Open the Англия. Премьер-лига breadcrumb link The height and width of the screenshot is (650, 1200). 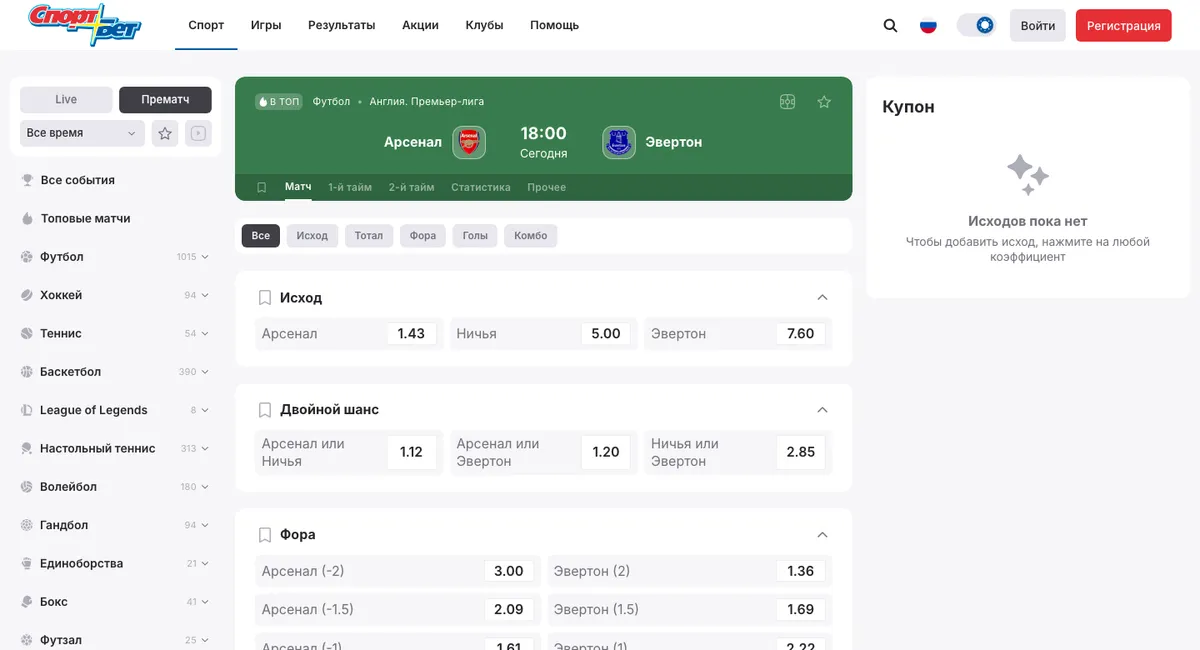click(x=427, y=102)
